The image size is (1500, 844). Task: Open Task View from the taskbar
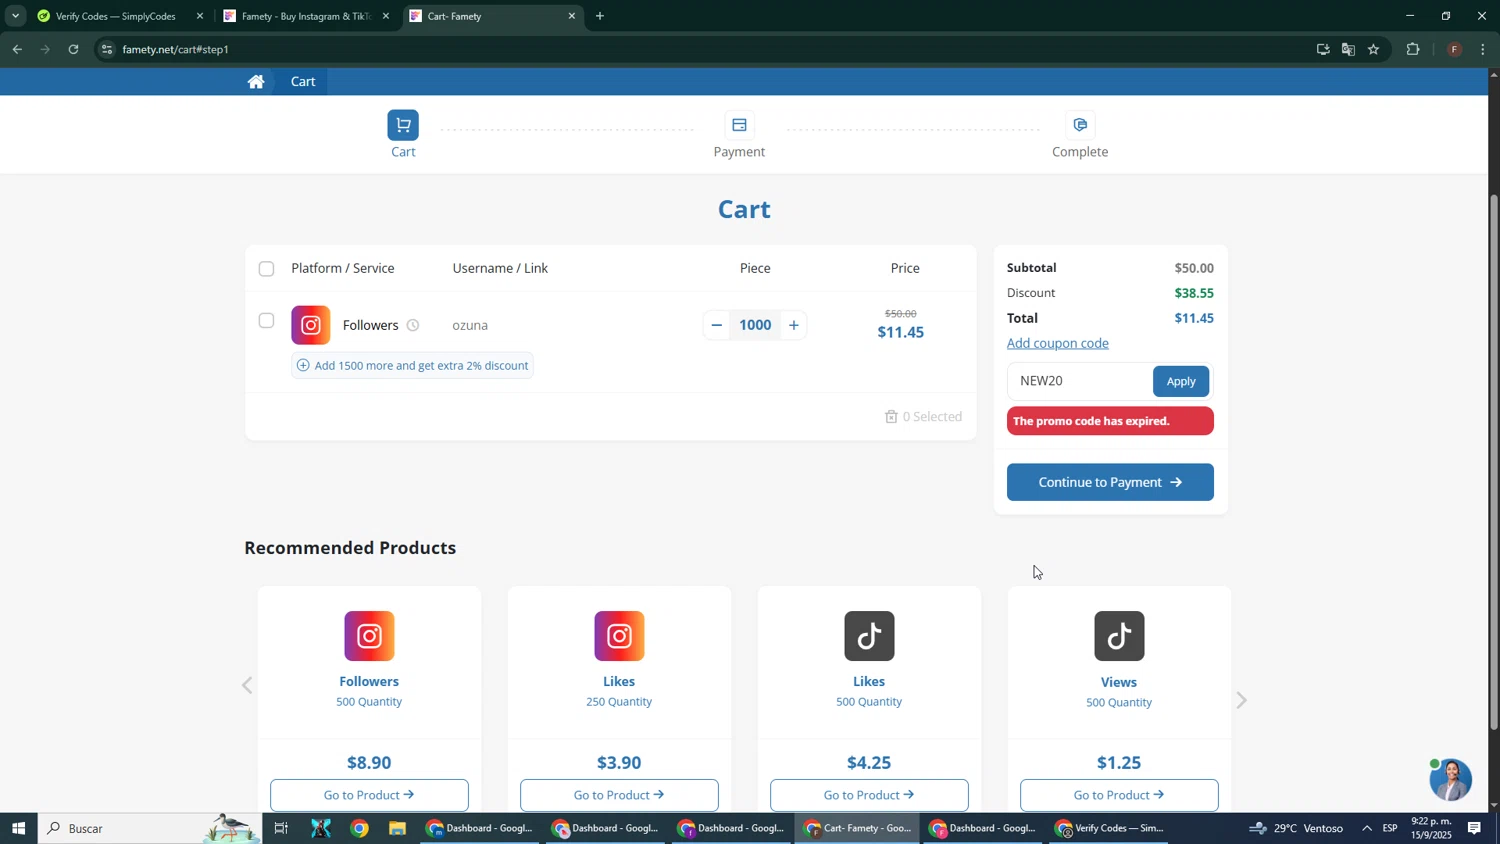pyautogui.click(x=281, y=828)
